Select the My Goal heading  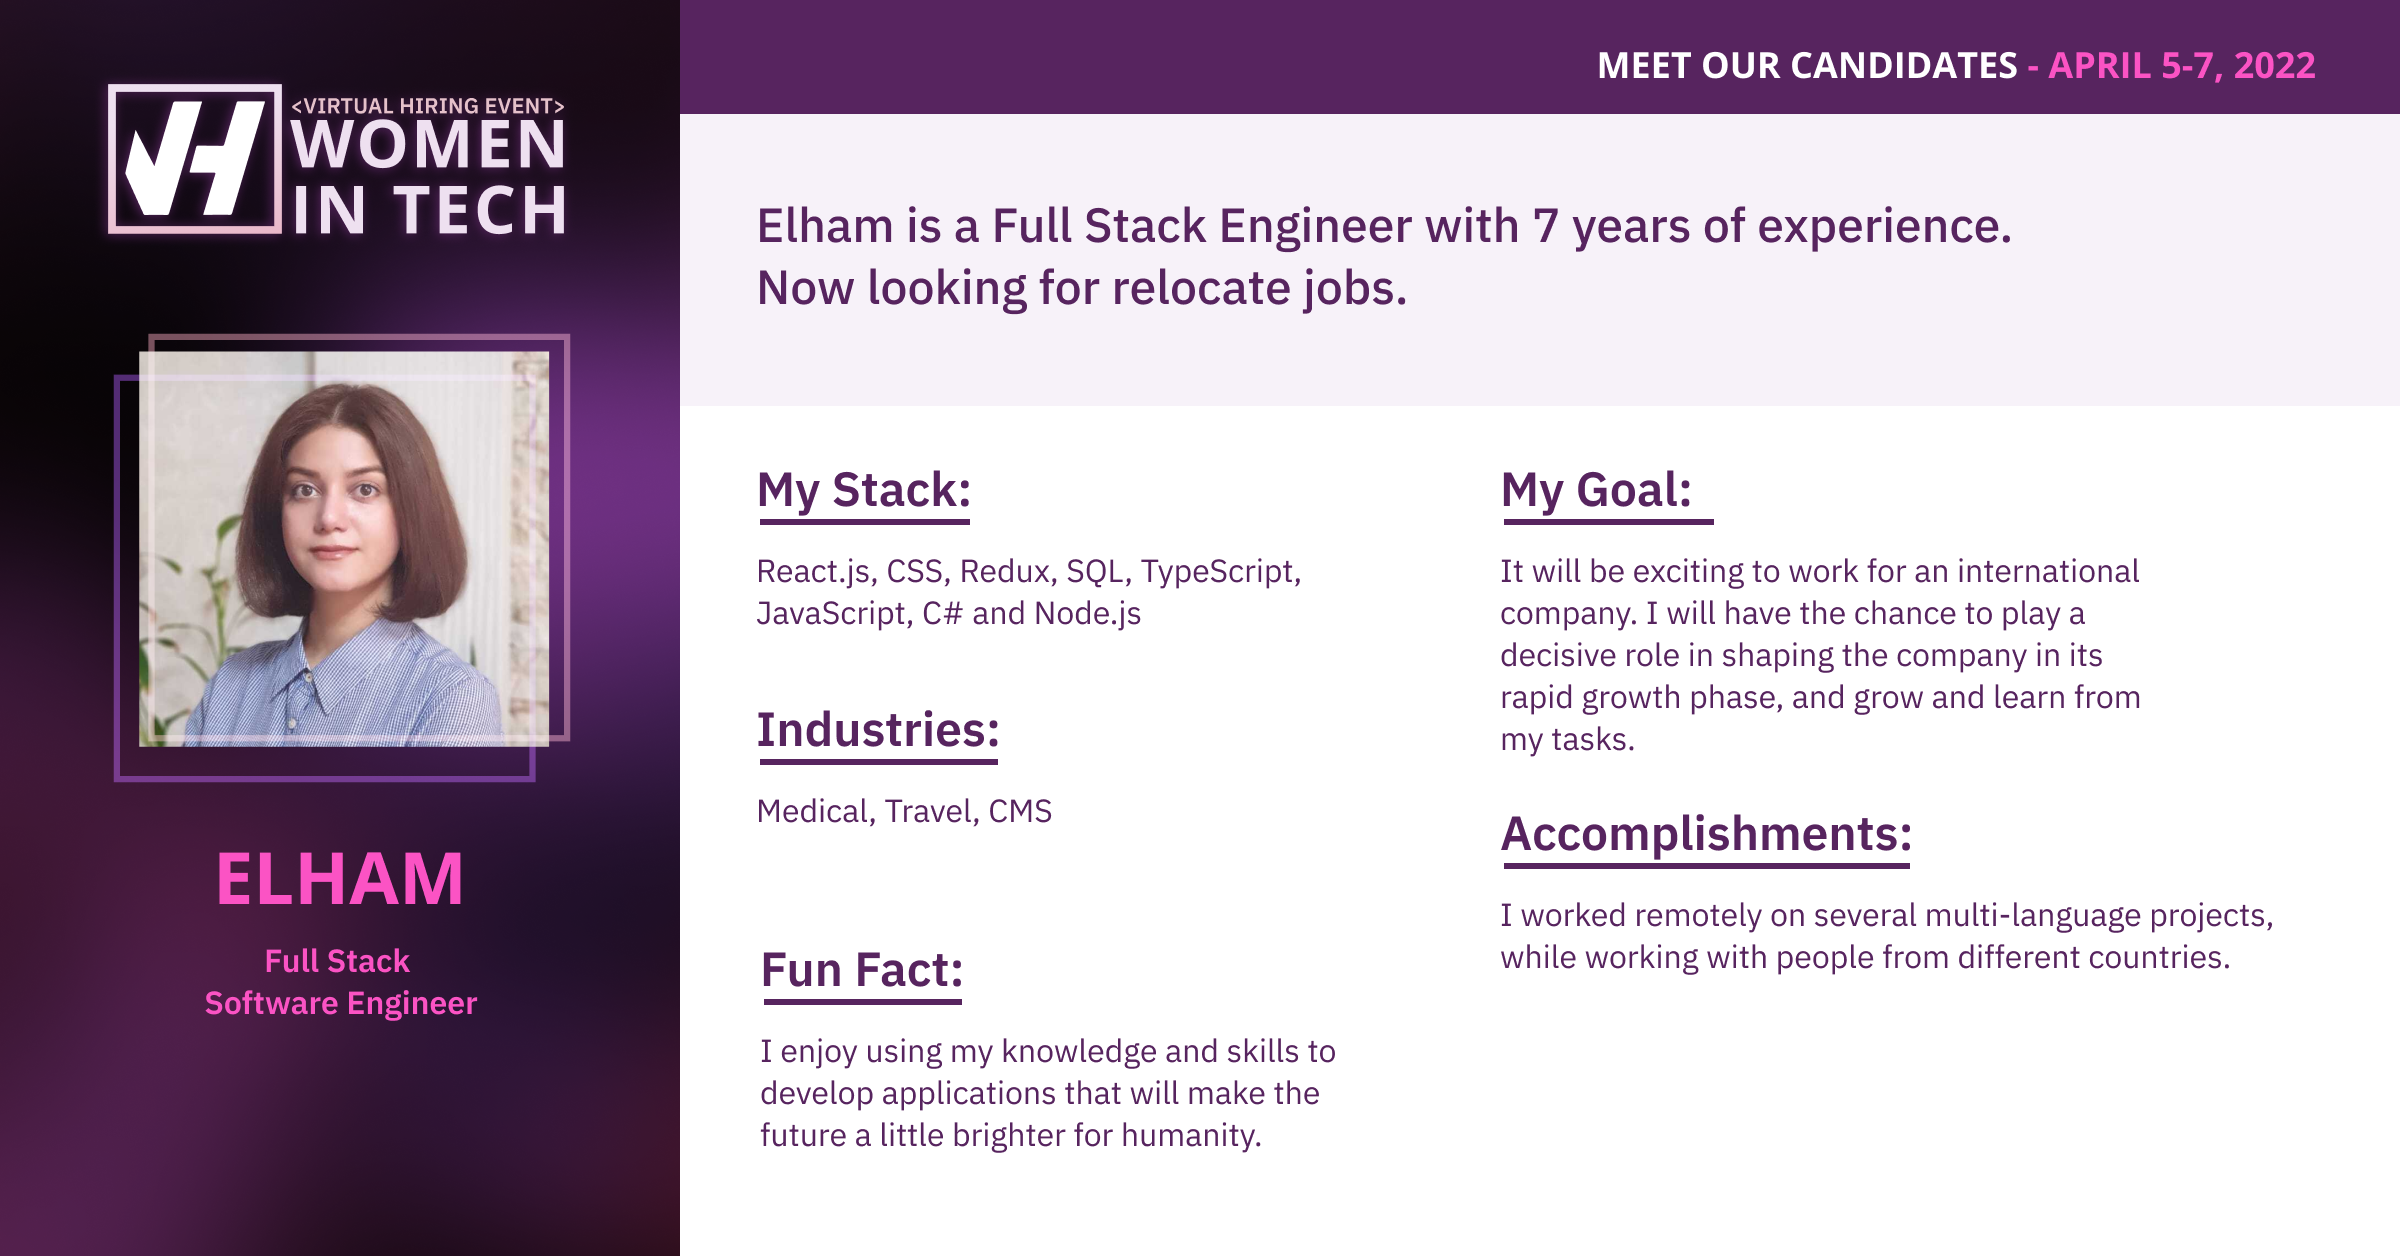click(1596, 491)
